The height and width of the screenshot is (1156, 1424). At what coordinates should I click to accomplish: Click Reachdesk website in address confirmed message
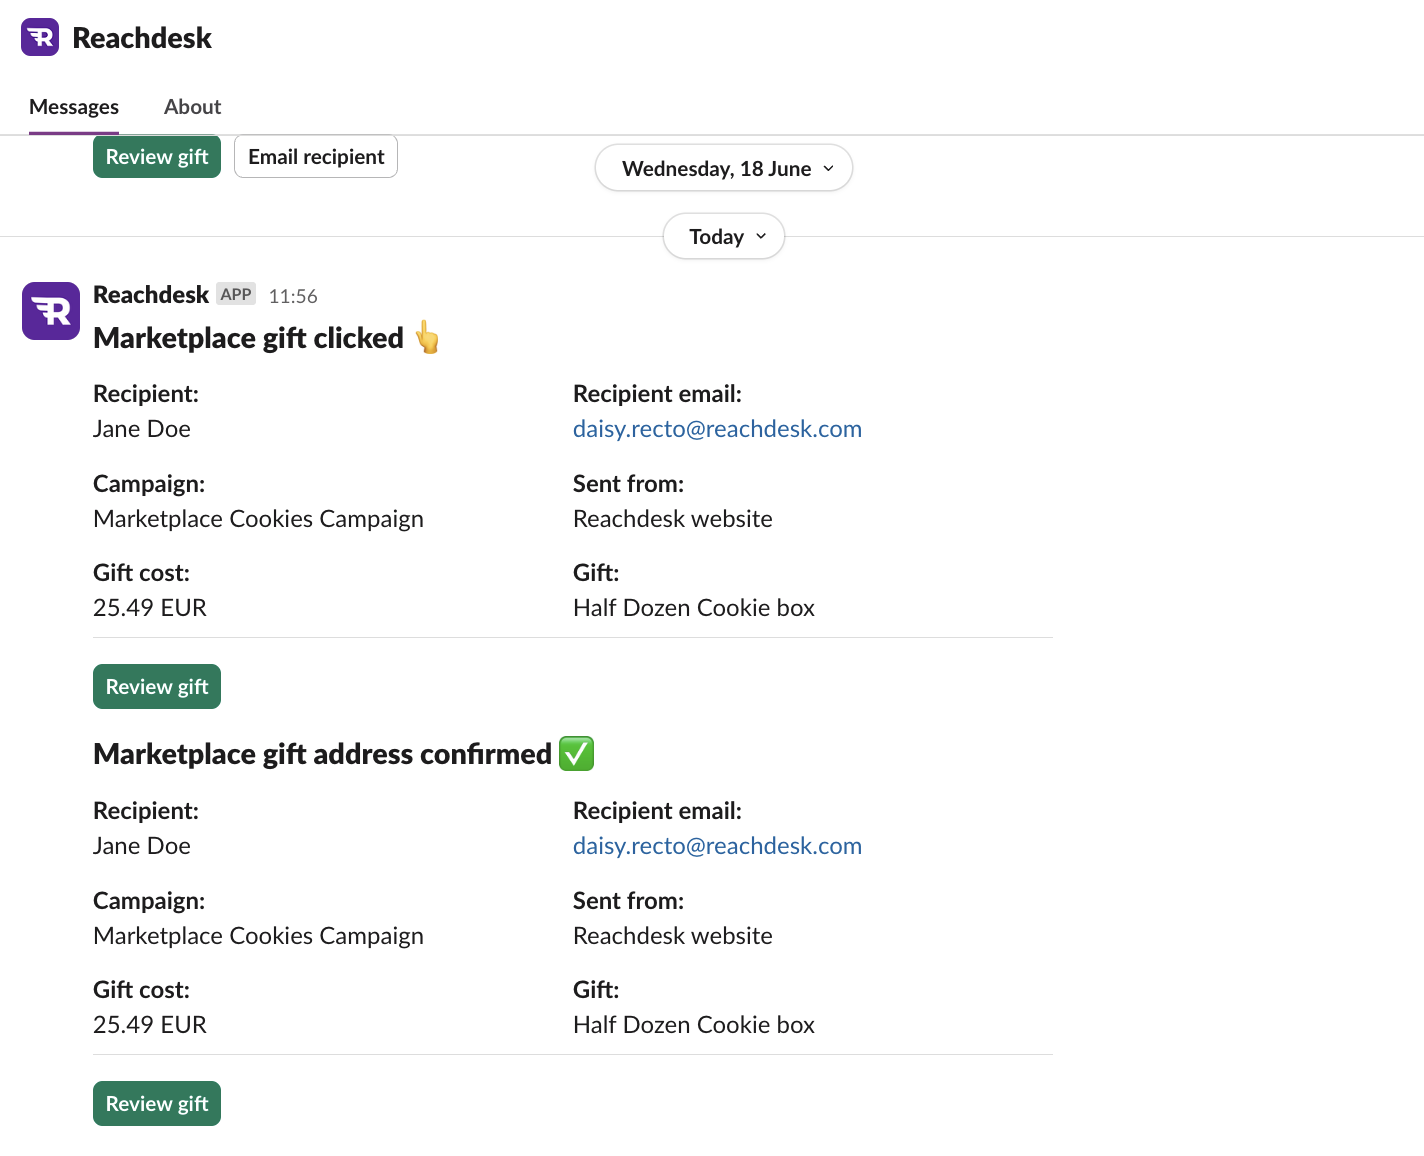(673, 936)
